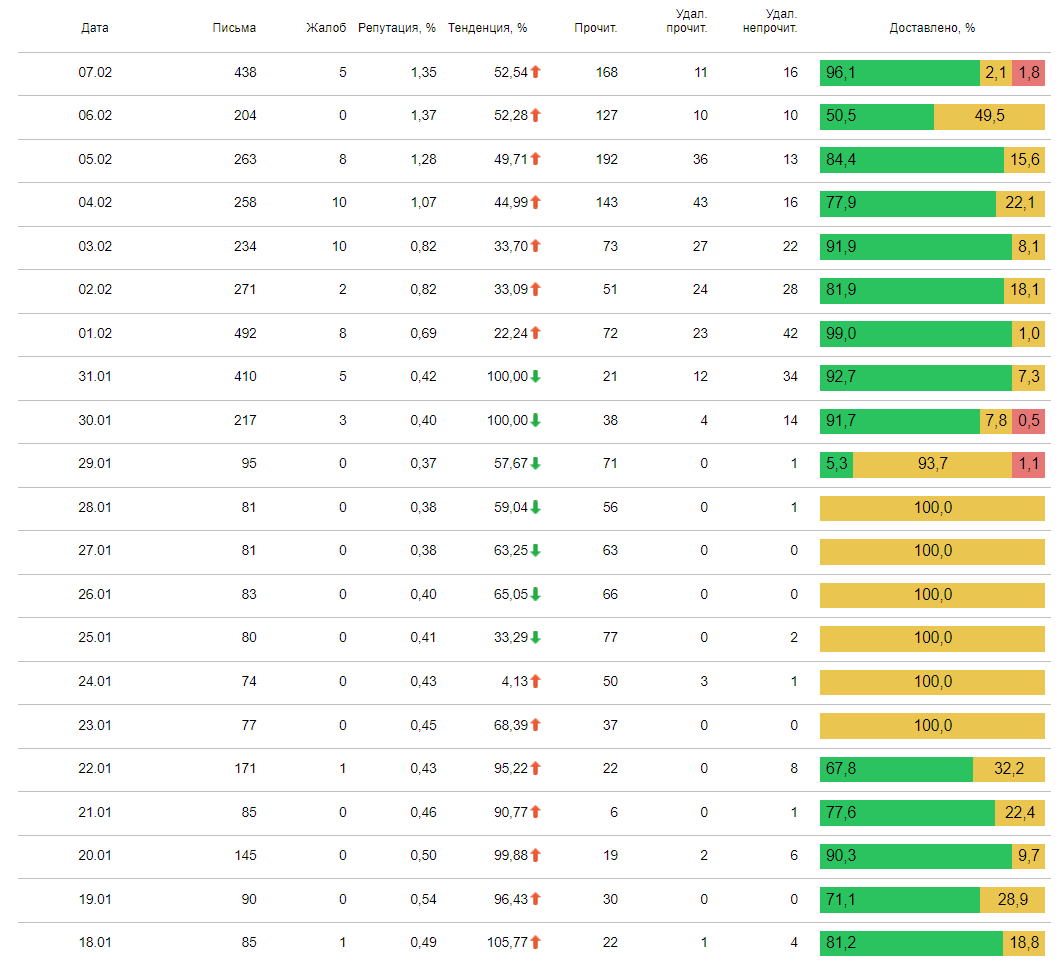Click the yellow 49,5 segment of the 06.02 bar
The width and height of the screenshot is (1061, 965).
pyautogui.click(x=989, y=116)
